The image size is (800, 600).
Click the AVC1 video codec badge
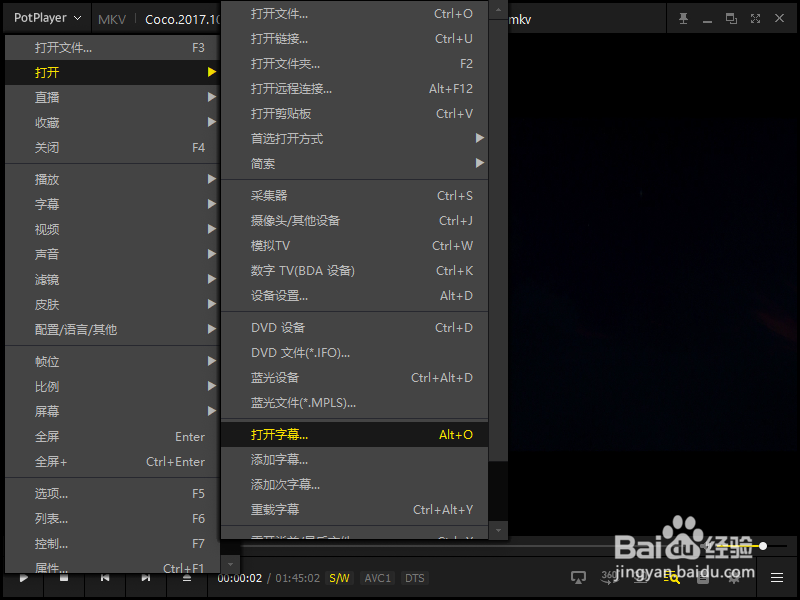(378, 578)
